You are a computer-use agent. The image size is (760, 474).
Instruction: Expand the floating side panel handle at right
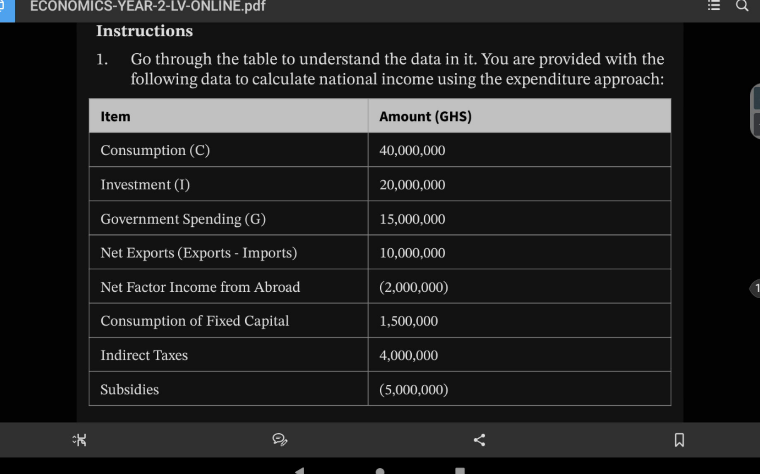click(x=755, y=111)
